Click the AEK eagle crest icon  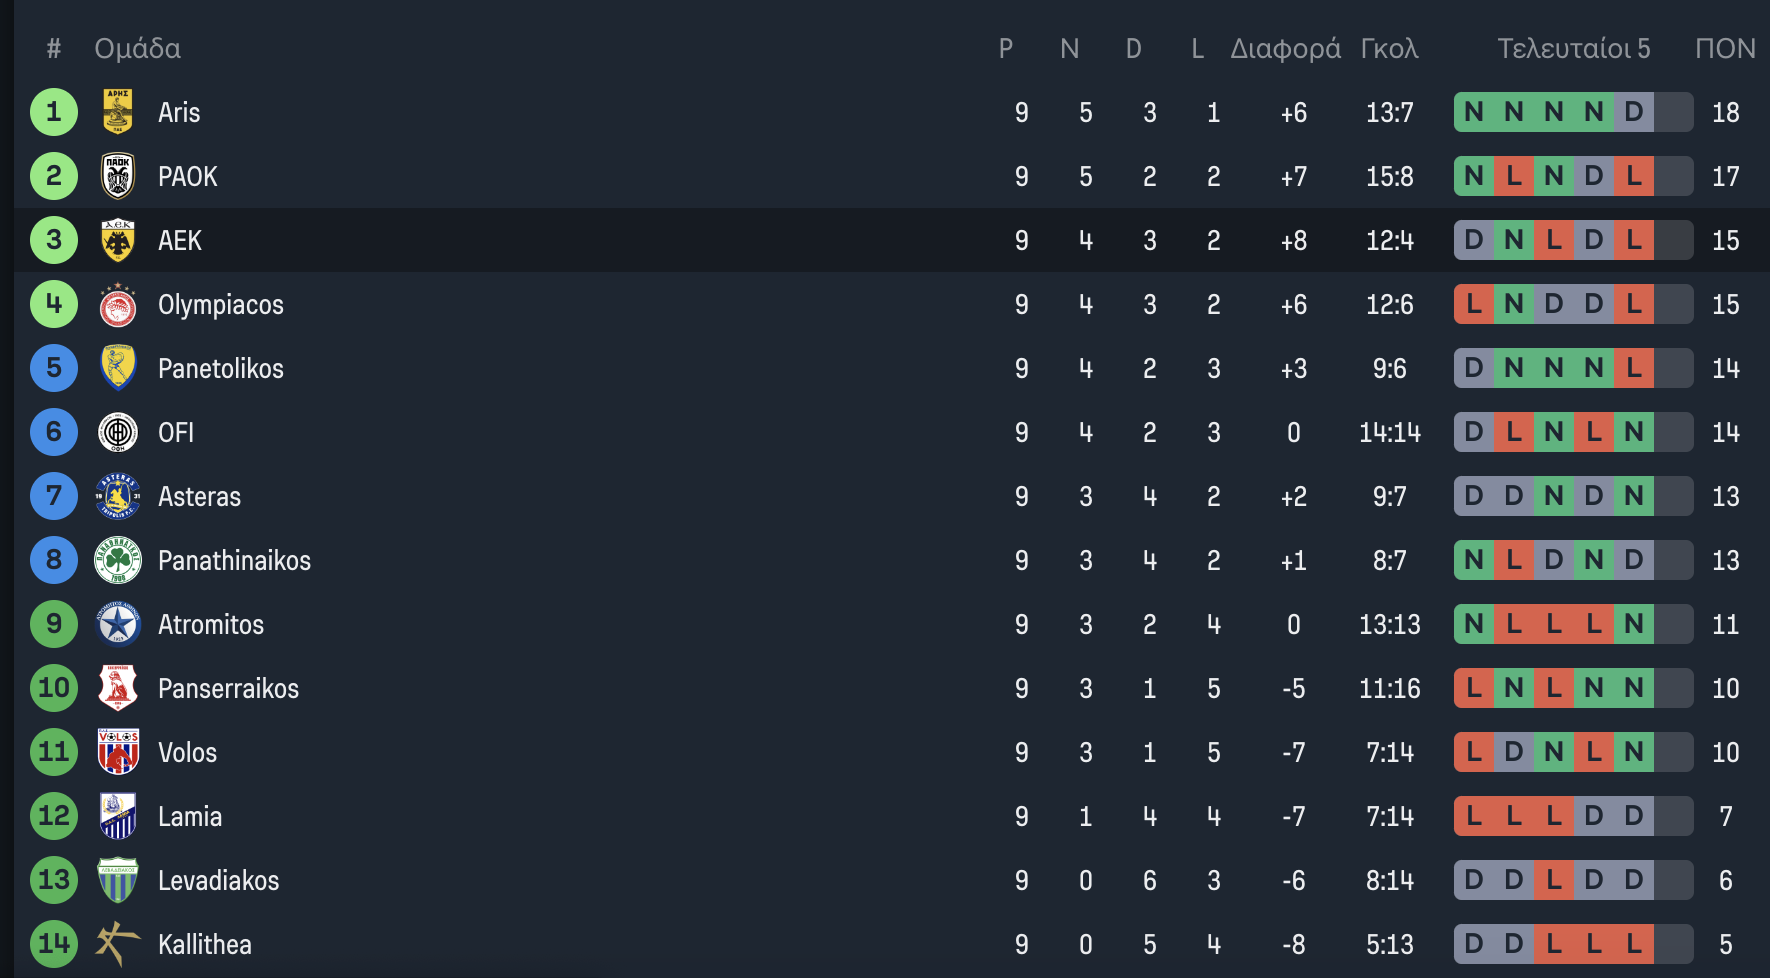[x=118, y=240]
